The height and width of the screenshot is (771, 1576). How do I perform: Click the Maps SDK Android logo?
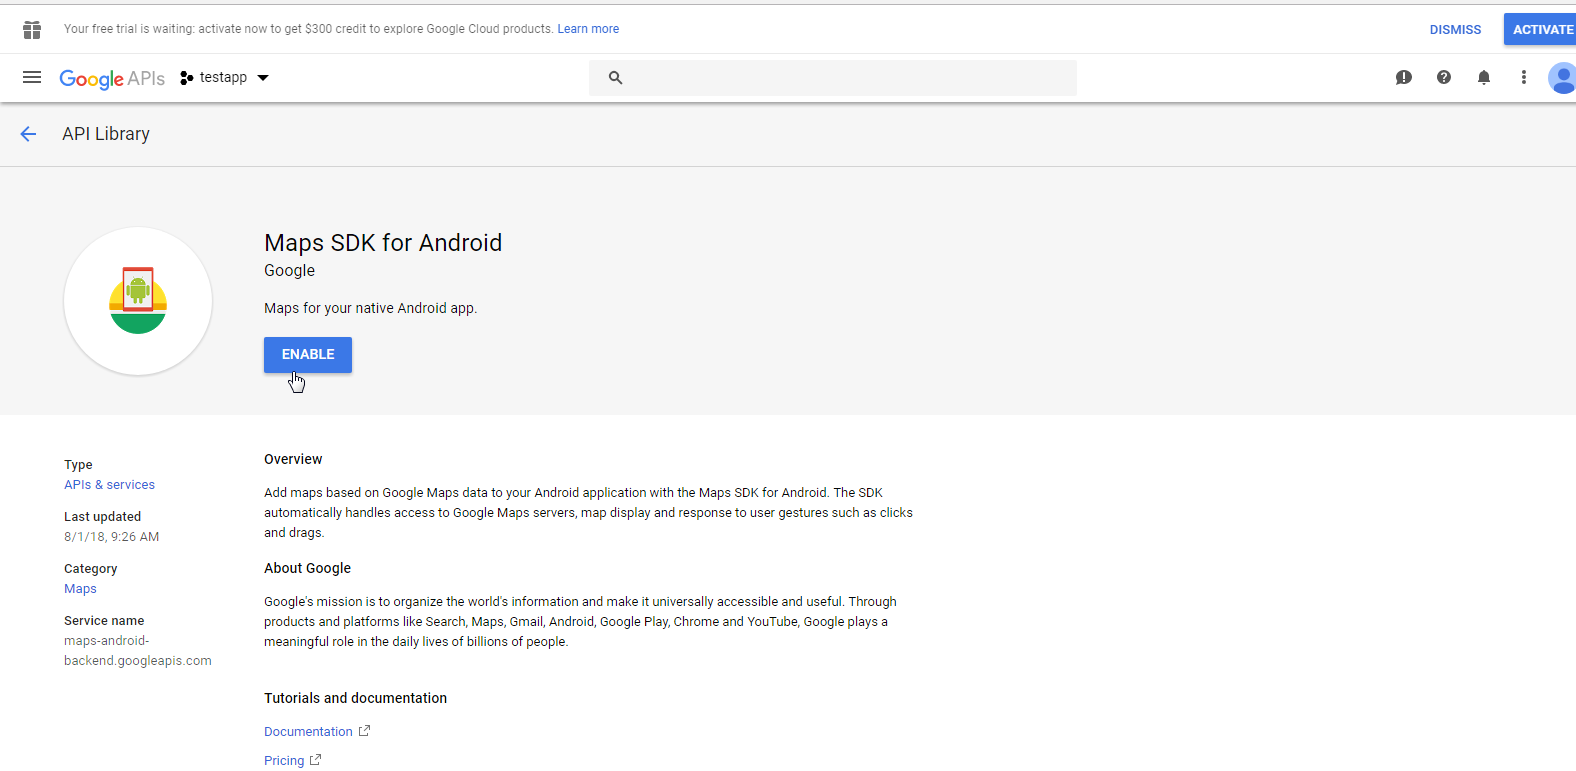click(138, 301)
